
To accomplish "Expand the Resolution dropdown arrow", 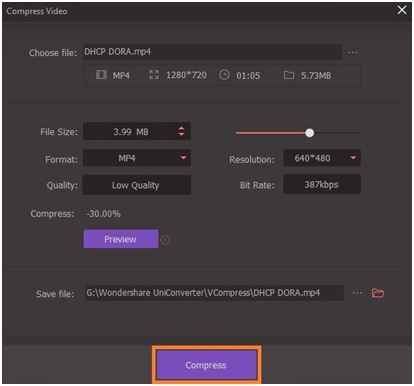I will 353,158.
